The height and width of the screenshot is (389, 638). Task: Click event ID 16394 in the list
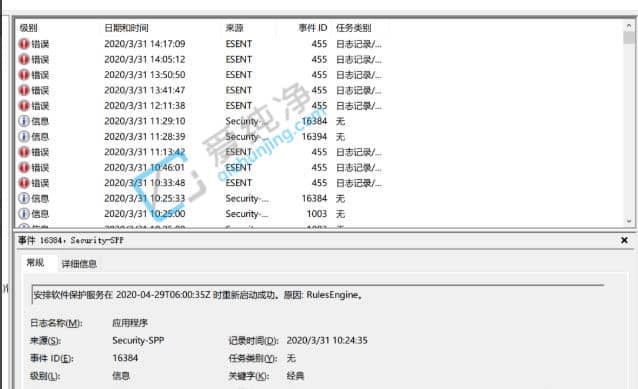pyautogui.click(x=314, y=137)
